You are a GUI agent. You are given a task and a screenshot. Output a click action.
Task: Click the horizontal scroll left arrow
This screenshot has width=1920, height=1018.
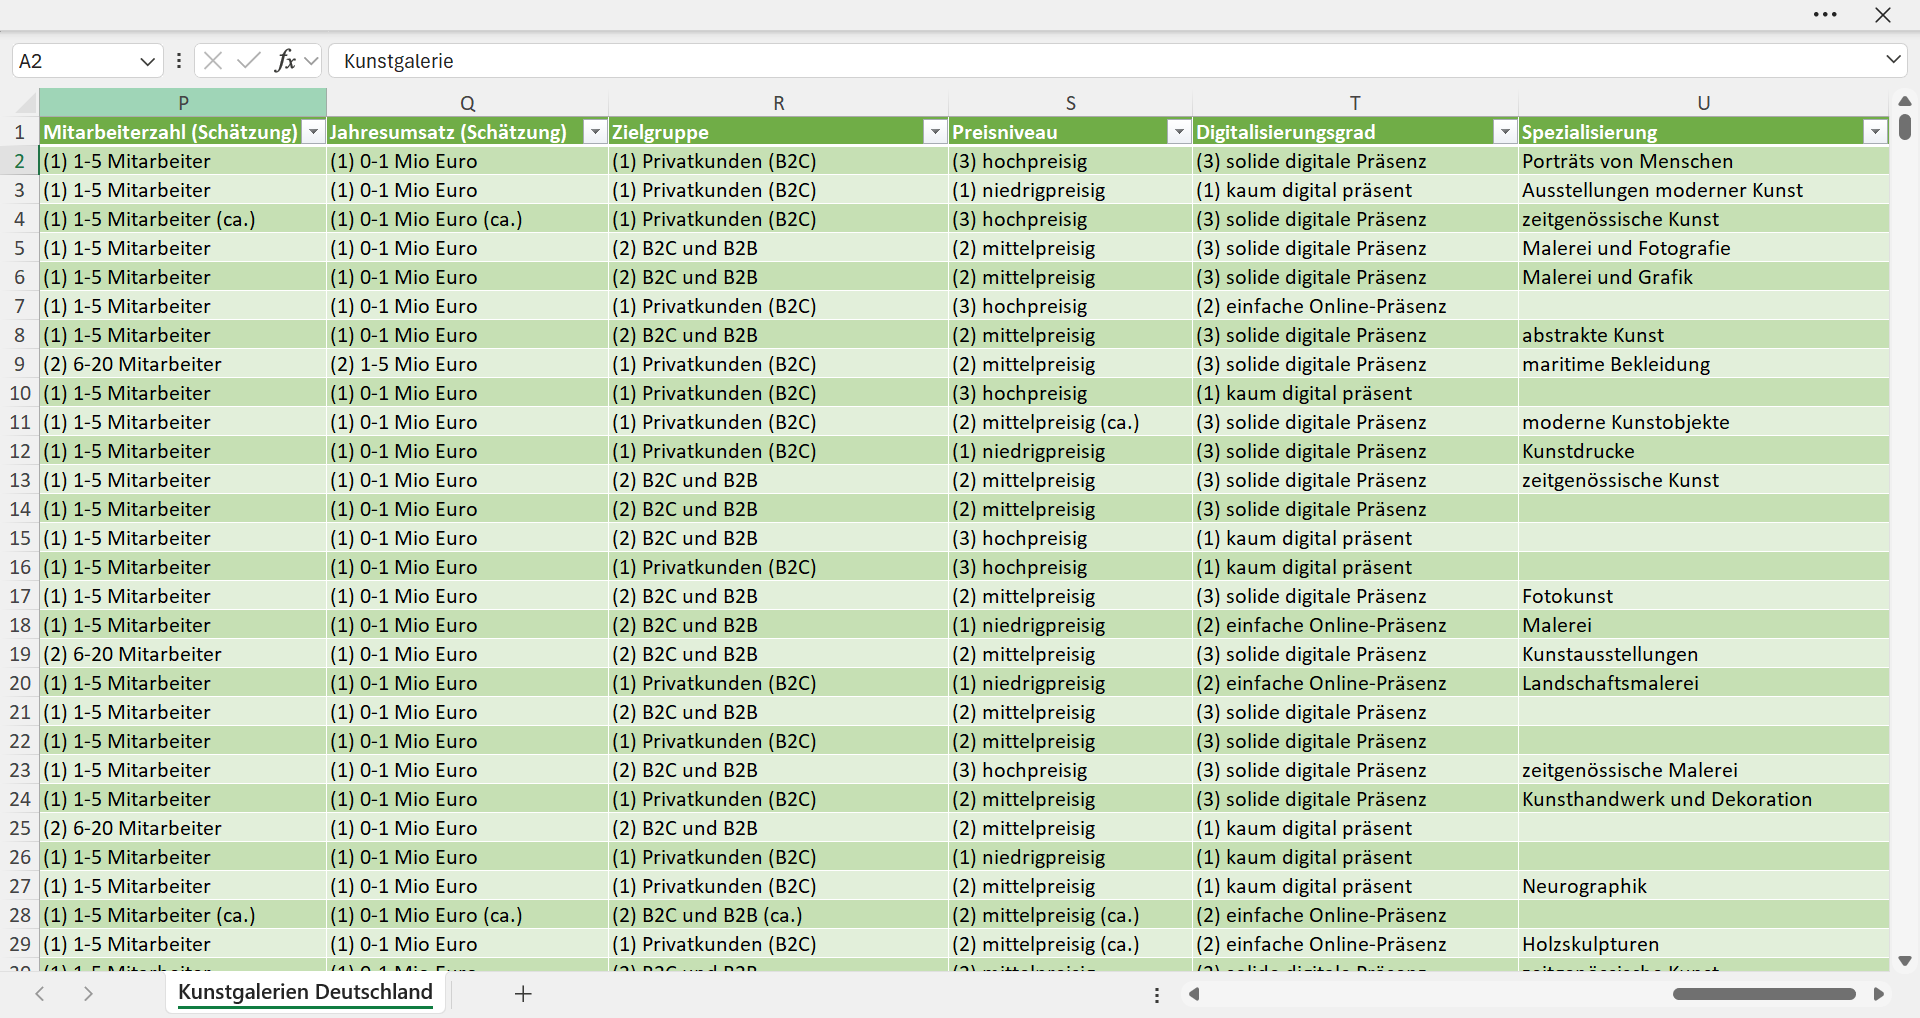(1194, 994)
